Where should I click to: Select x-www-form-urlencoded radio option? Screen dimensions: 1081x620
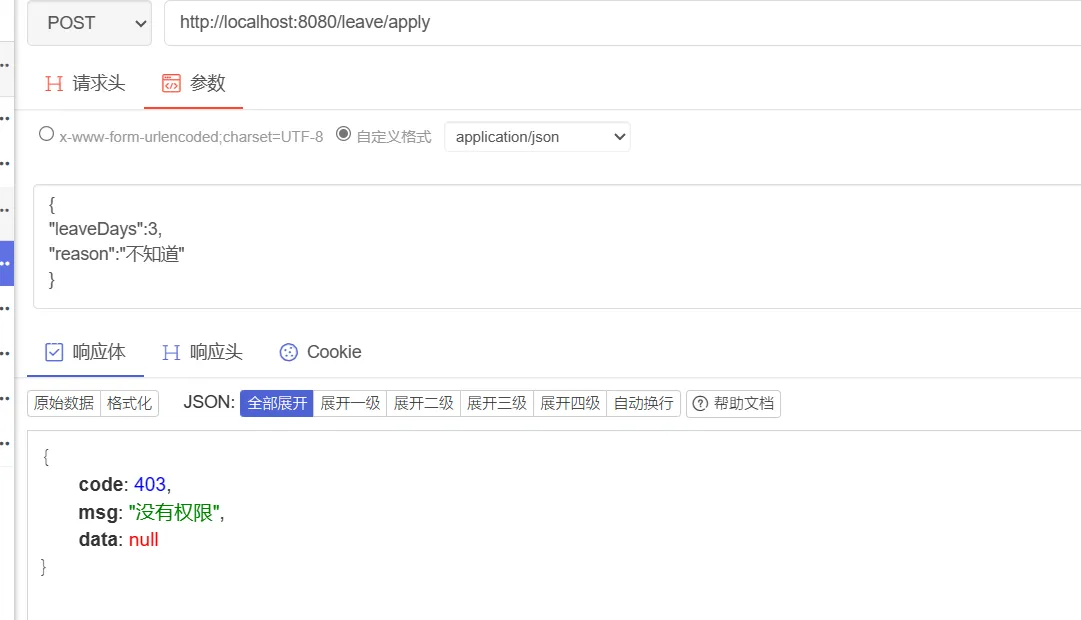[x=46, y=134]
